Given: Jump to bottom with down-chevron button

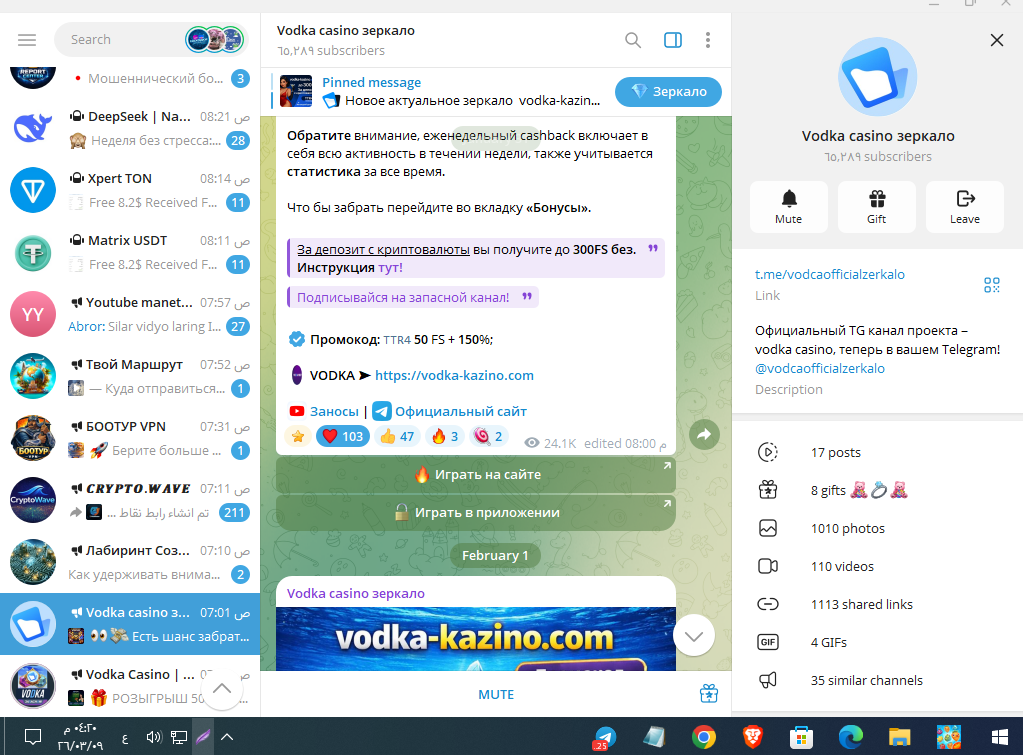Looking at the screenshot, I should tap(694, 636).
